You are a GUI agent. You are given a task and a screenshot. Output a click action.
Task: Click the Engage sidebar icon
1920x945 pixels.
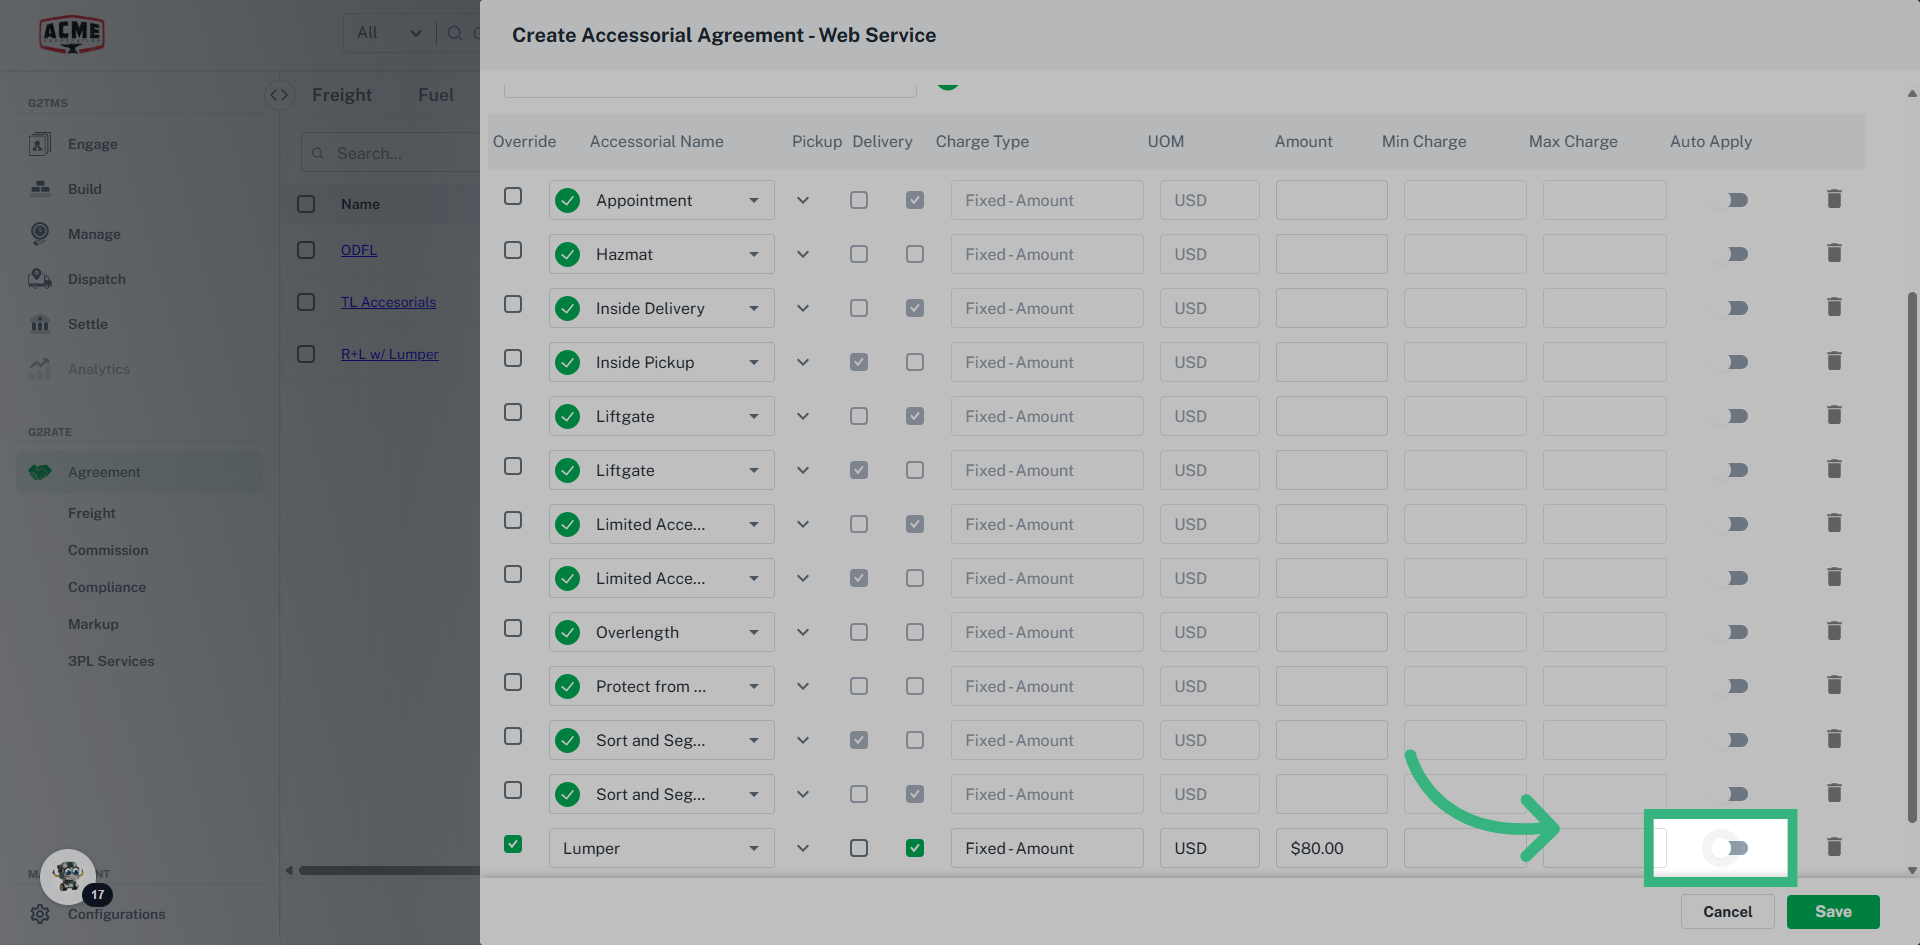[x=40, y=144]
